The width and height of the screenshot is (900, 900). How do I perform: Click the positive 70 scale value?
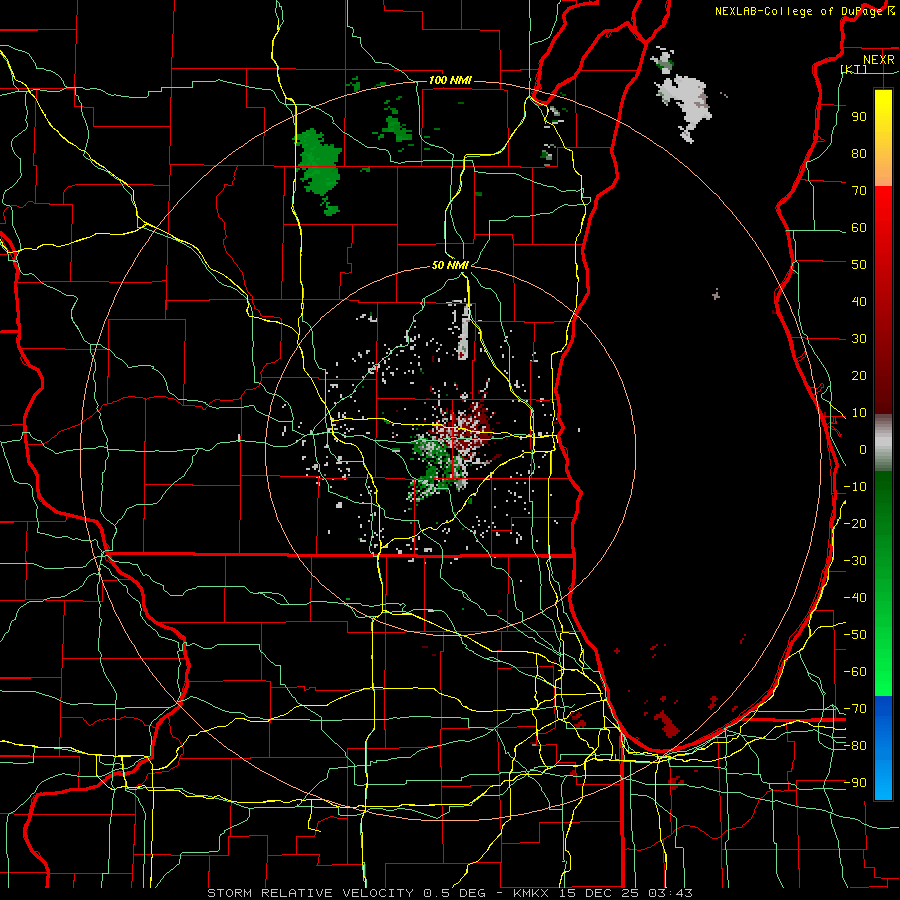click(x=859, y=191)
